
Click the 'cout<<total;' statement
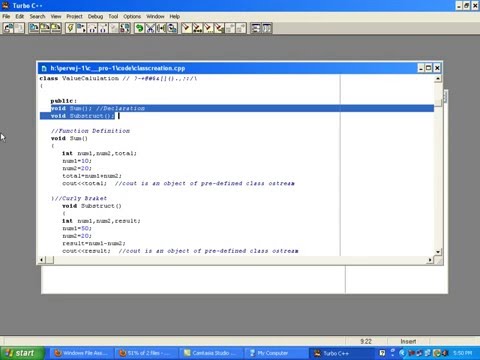(x=85, y=183)
